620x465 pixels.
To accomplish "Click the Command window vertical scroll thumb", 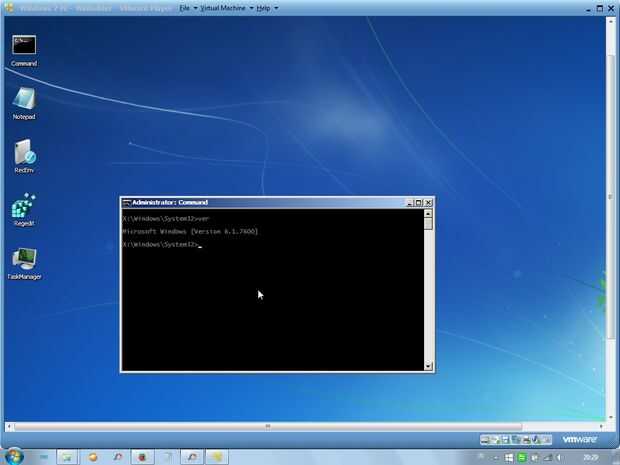I will click(428, 224).
